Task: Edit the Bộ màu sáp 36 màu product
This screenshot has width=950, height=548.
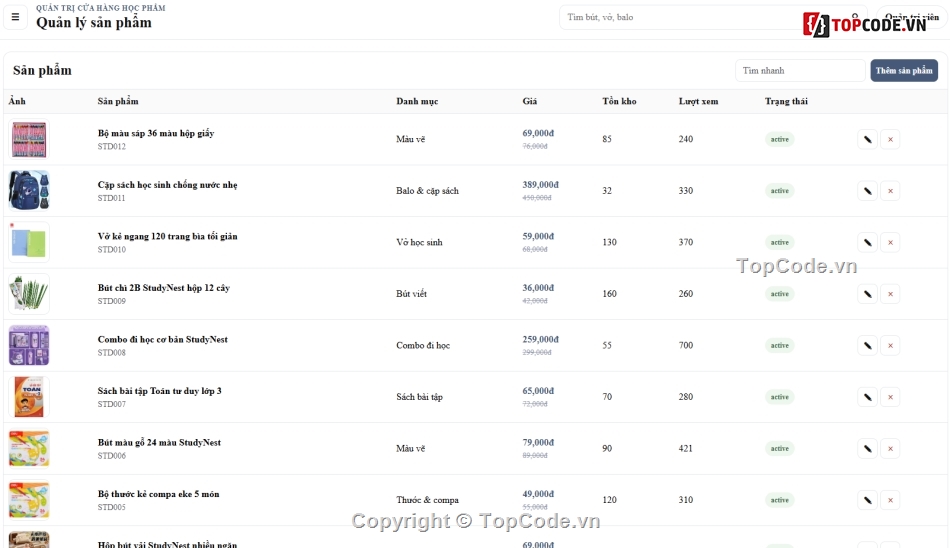Action: coord(868,139)
